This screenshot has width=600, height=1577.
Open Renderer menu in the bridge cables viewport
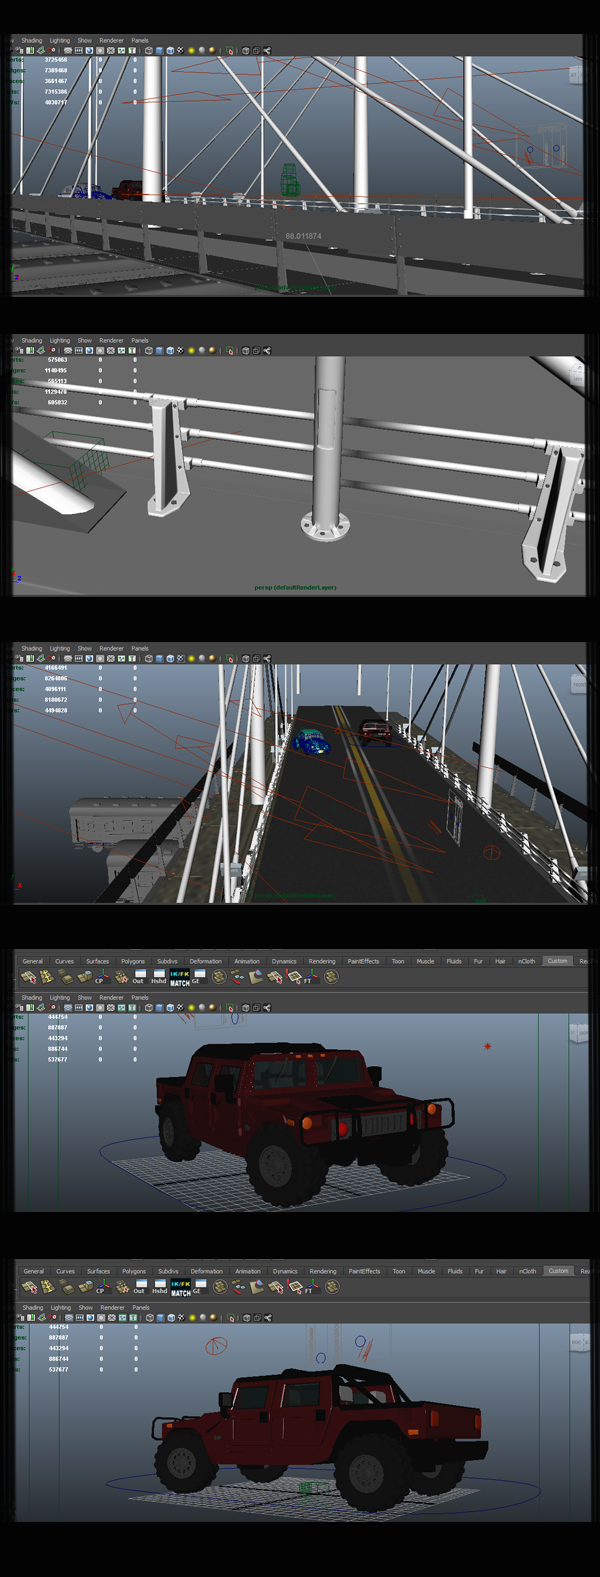111,41
